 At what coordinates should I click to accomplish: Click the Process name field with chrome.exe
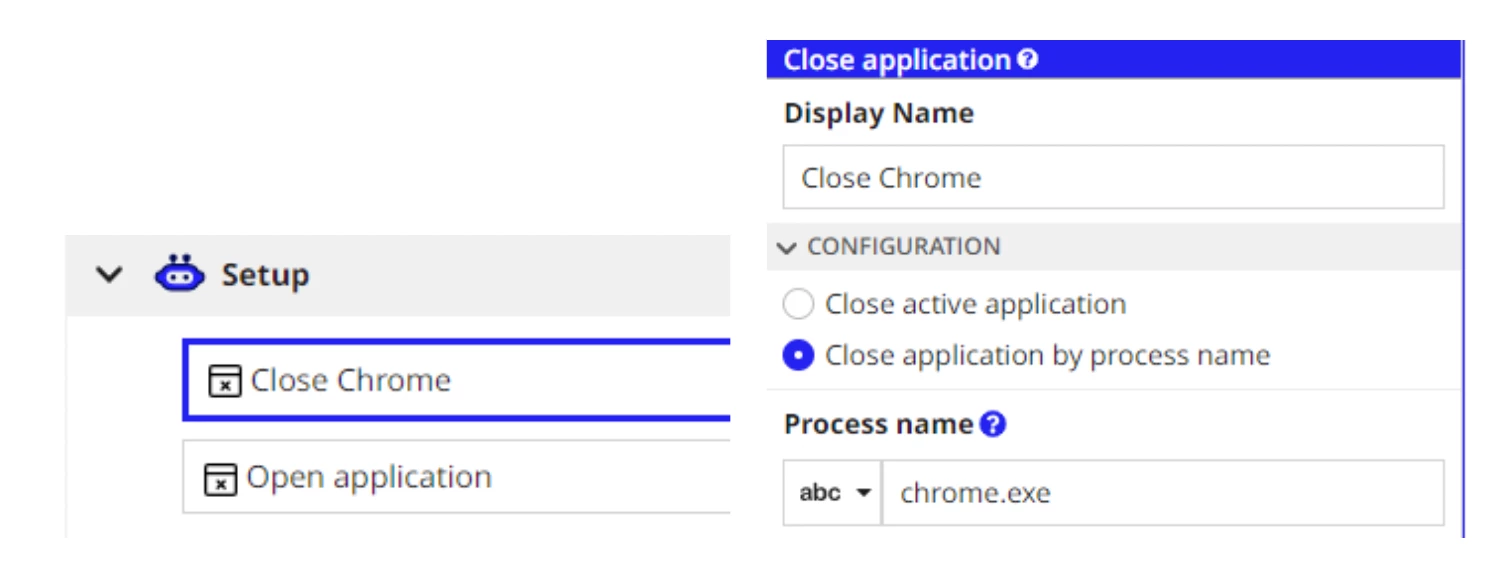(x=1163, y=493)
